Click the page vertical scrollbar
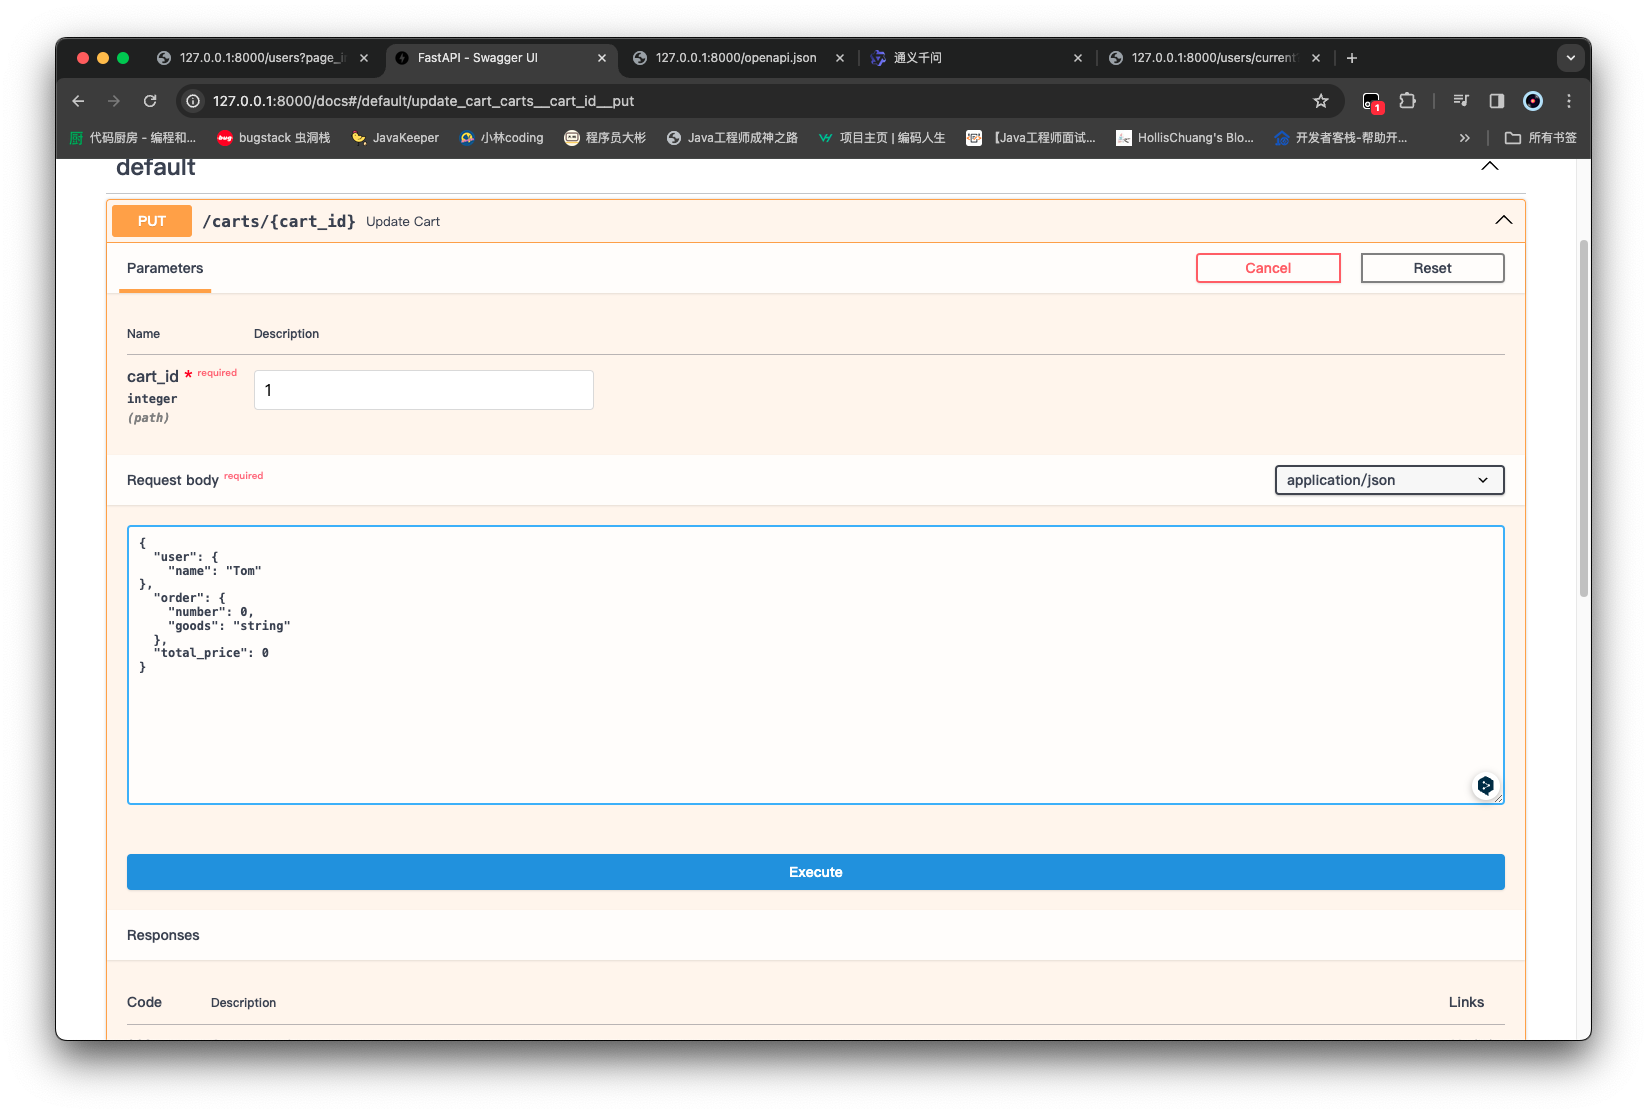1647x1114 pixels. [x=1584, y=418]
